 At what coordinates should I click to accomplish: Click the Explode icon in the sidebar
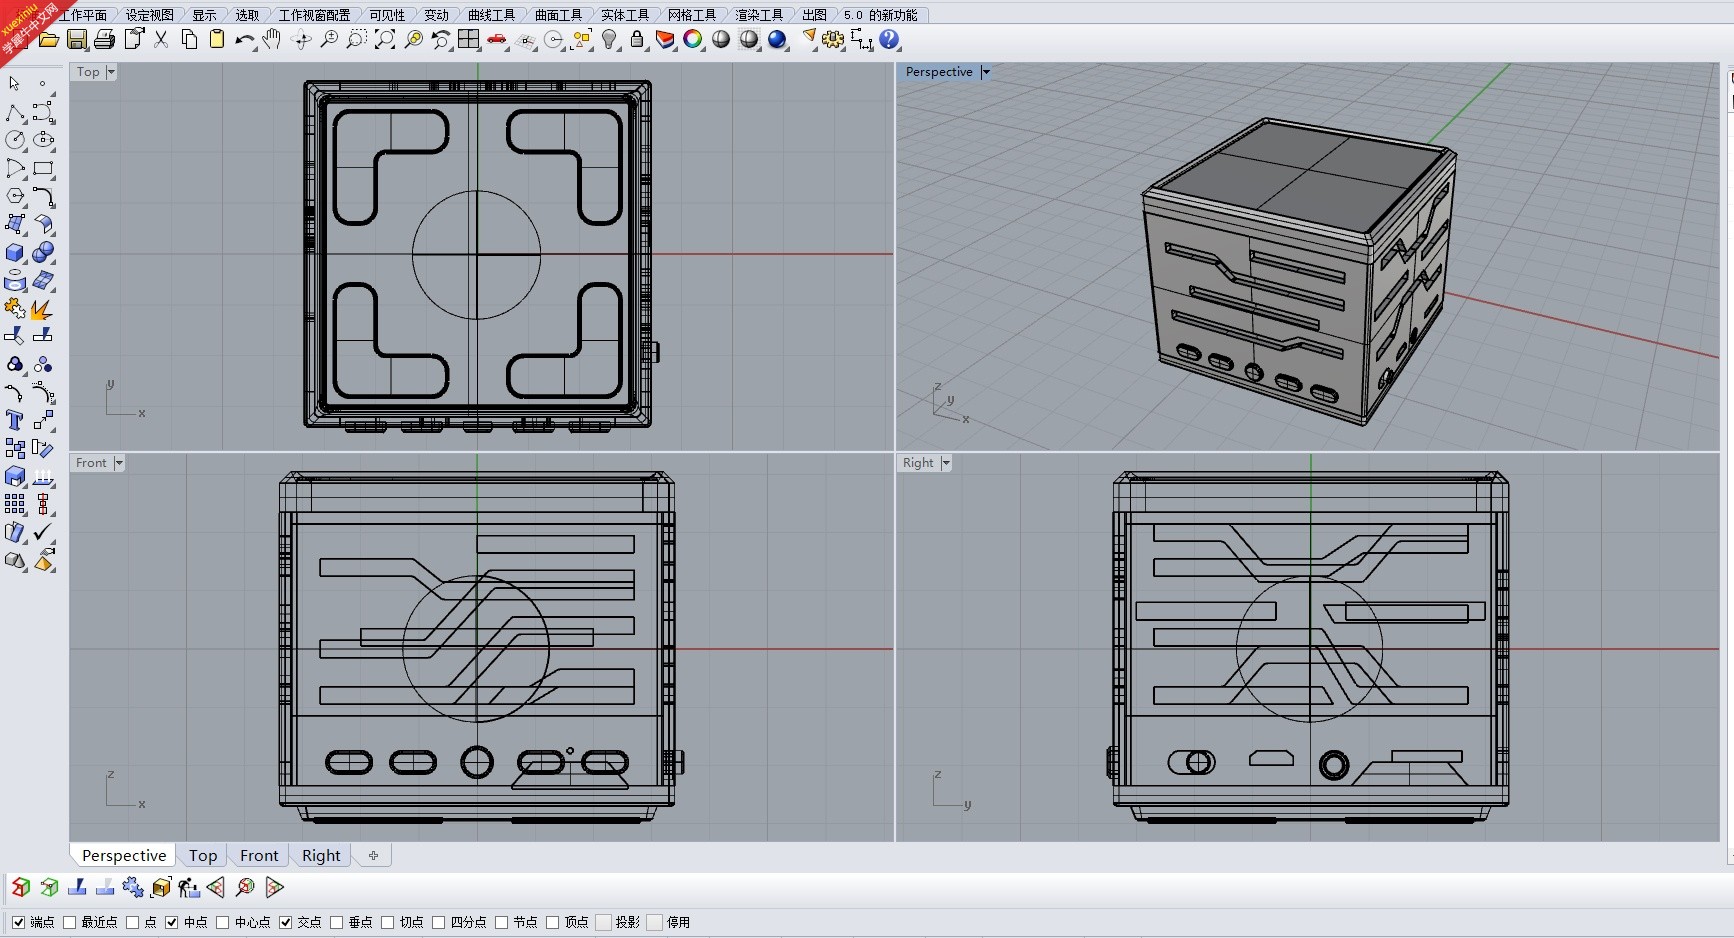point(43,309)
